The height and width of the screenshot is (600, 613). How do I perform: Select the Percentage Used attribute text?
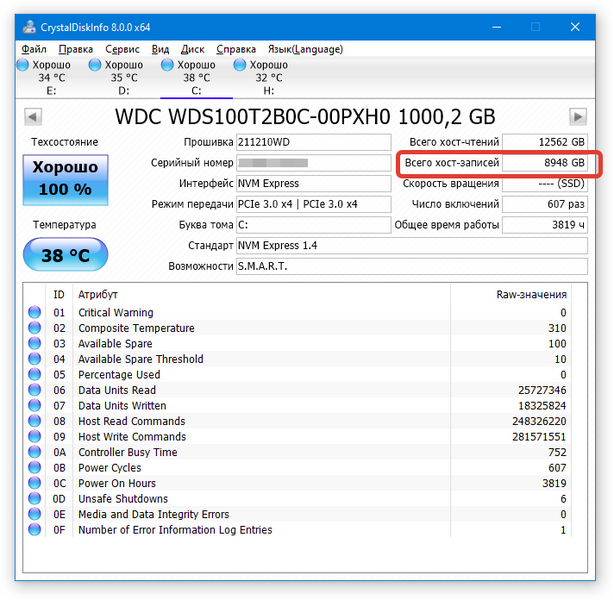pyautogui.click(x=119, y=374)
